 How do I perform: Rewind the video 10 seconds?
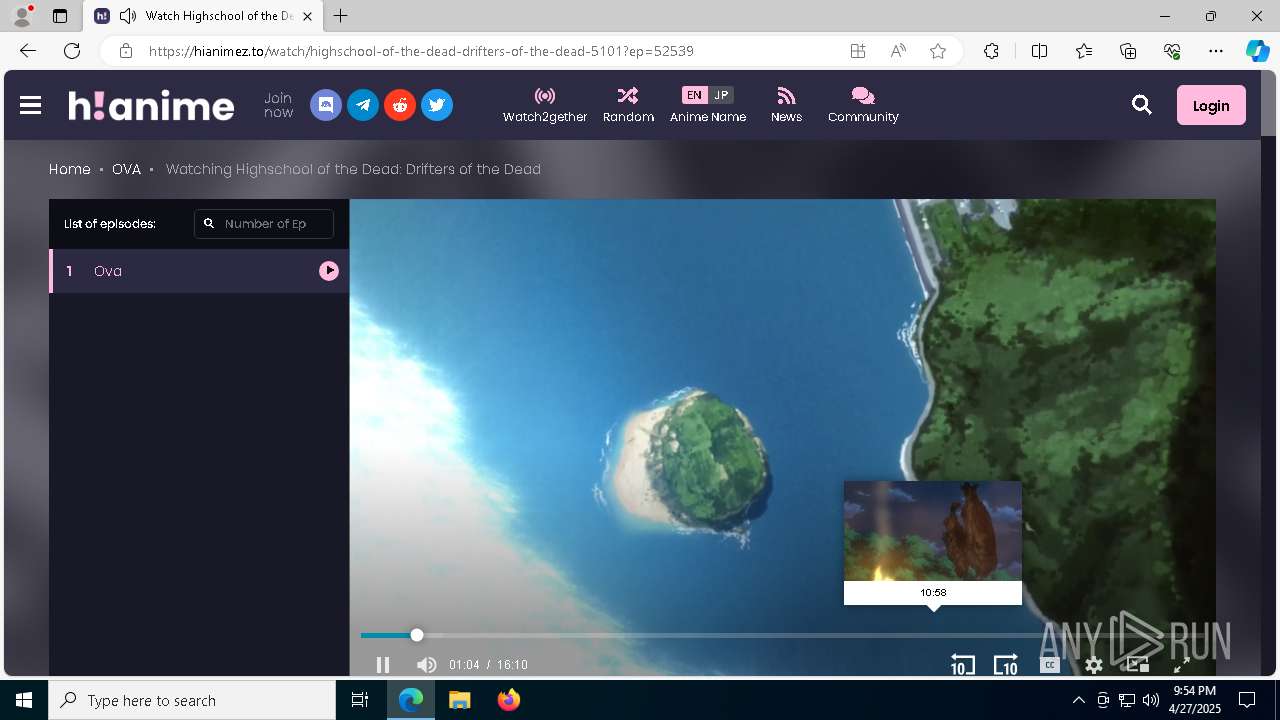click(962, 665)
